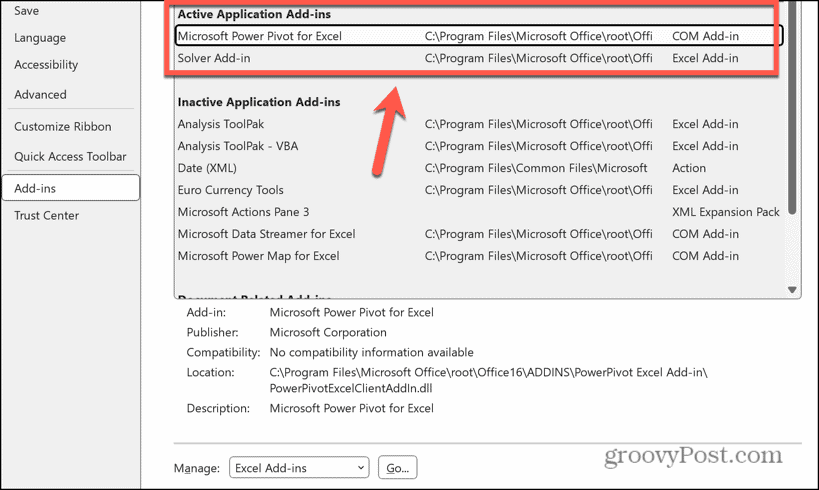Click the add-ins list scrollbar thumb
The height and width of the screenshot is (490, 819).
tap(792, 107)
